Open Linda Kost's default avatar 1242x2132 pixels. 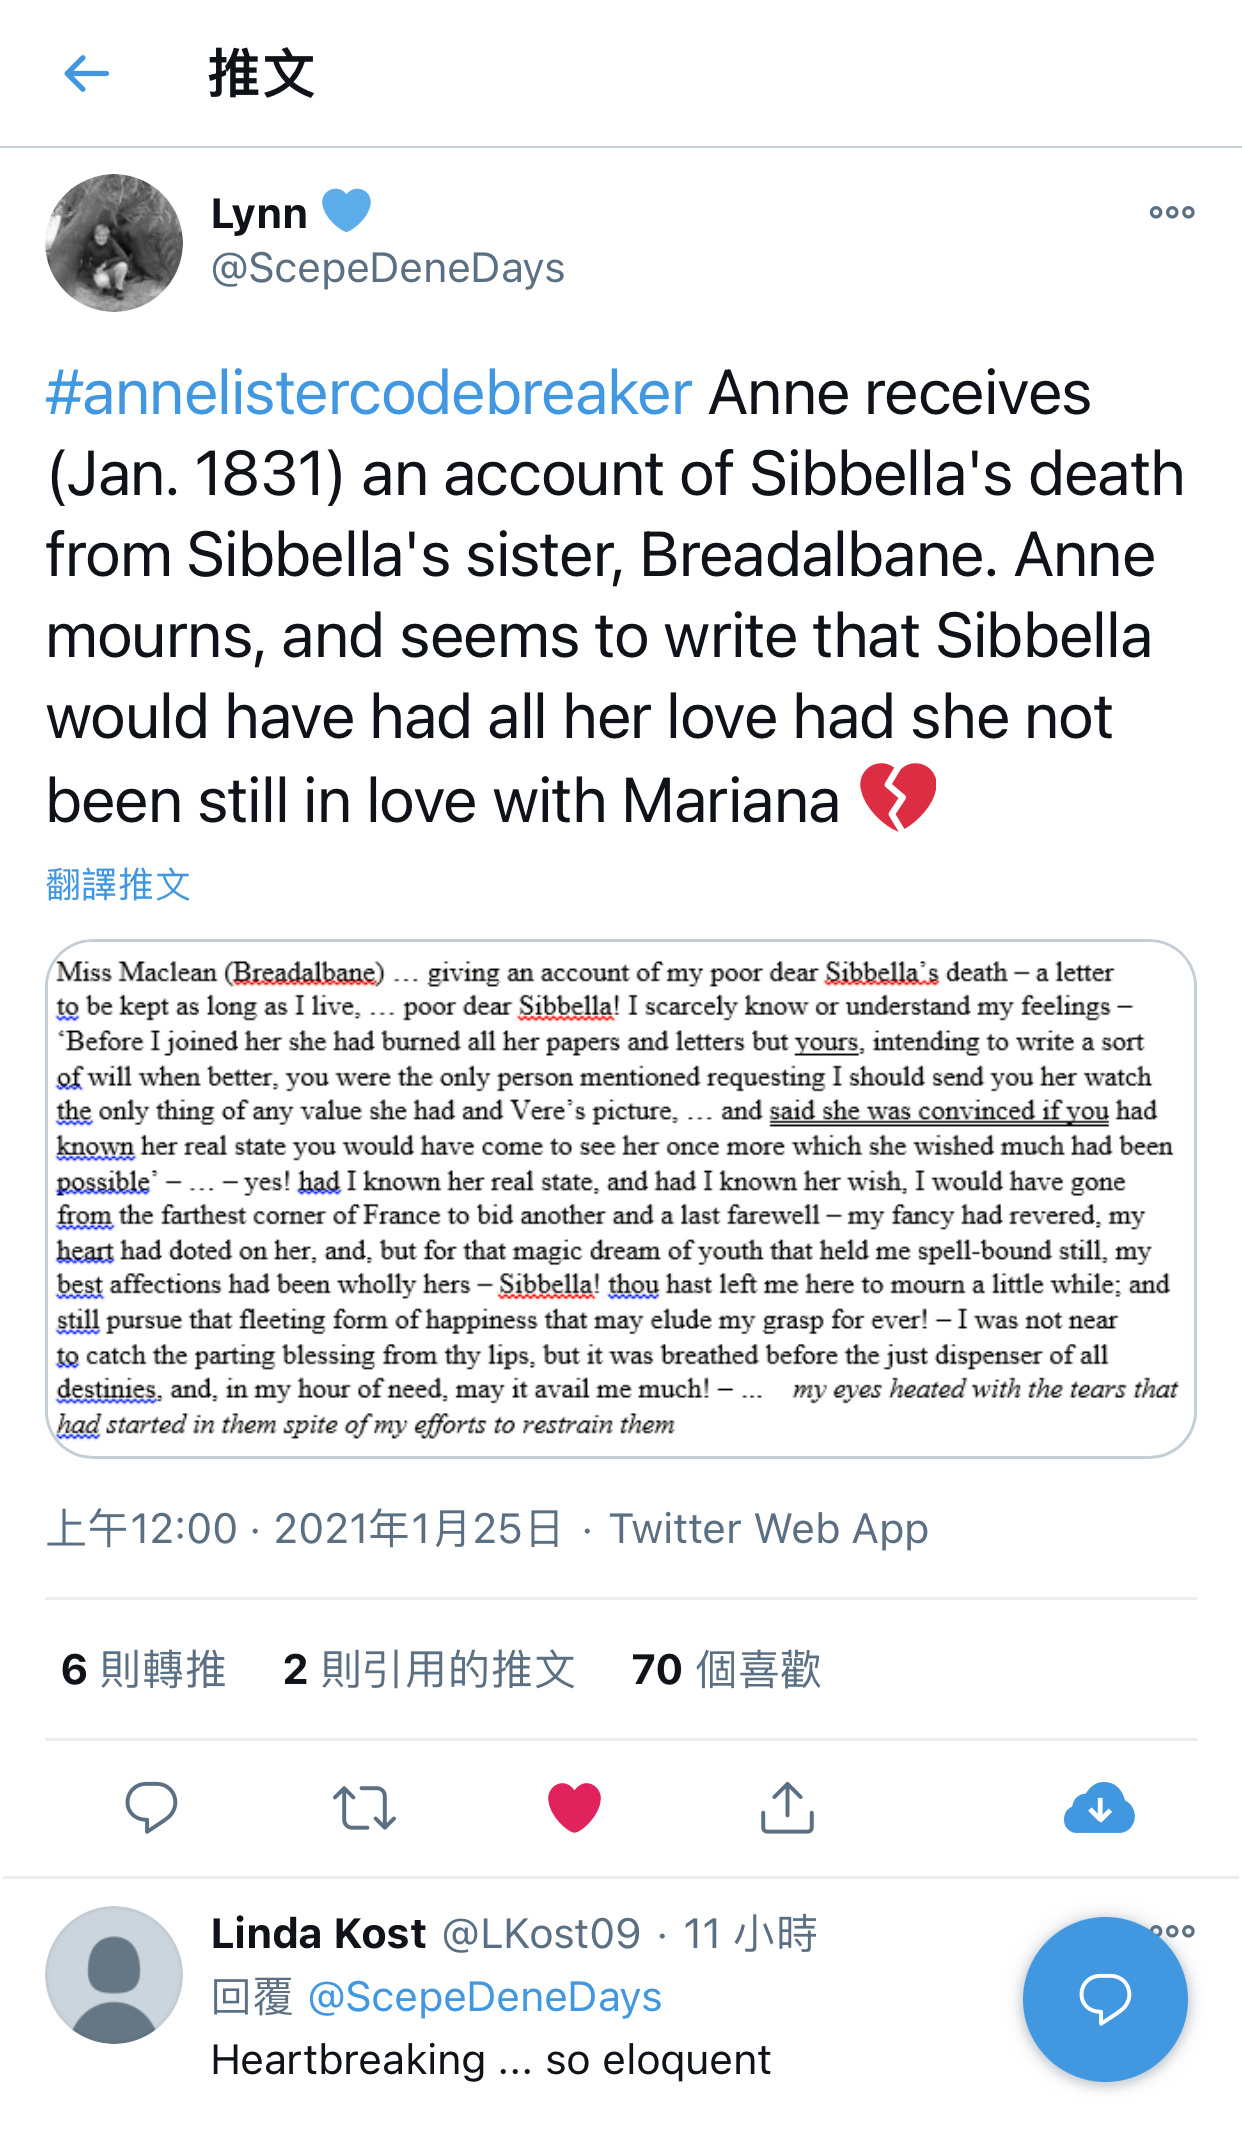114,1974
